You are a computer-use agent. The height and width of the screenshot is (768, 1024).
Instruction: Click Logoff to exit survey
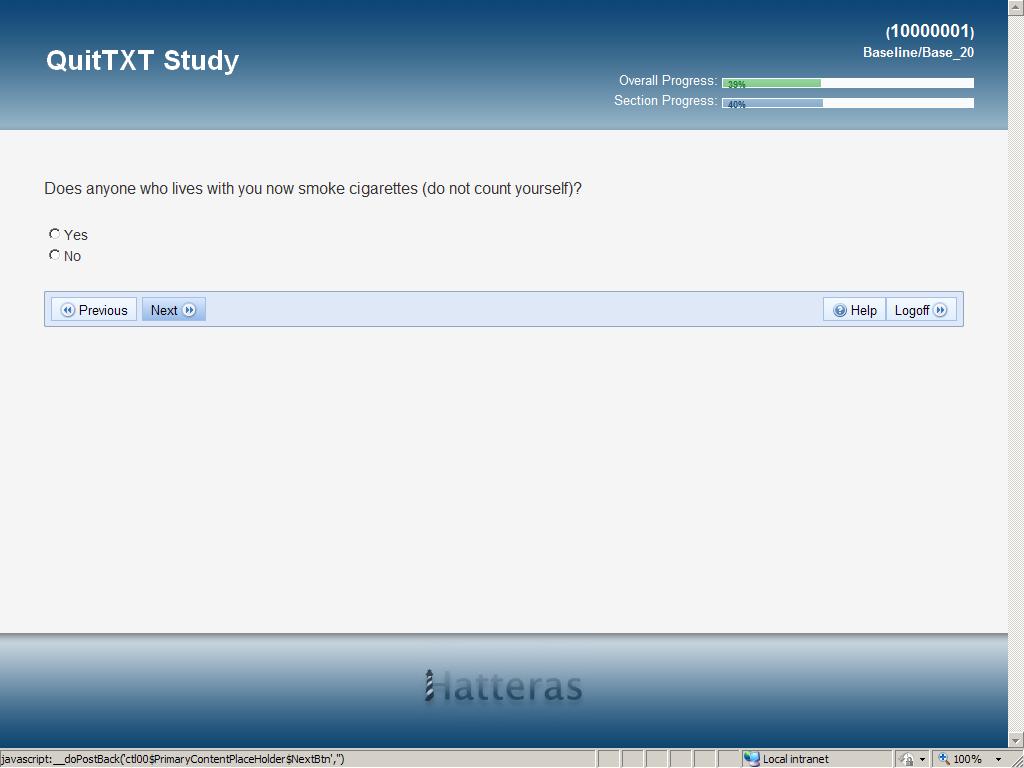pos(921,310)
